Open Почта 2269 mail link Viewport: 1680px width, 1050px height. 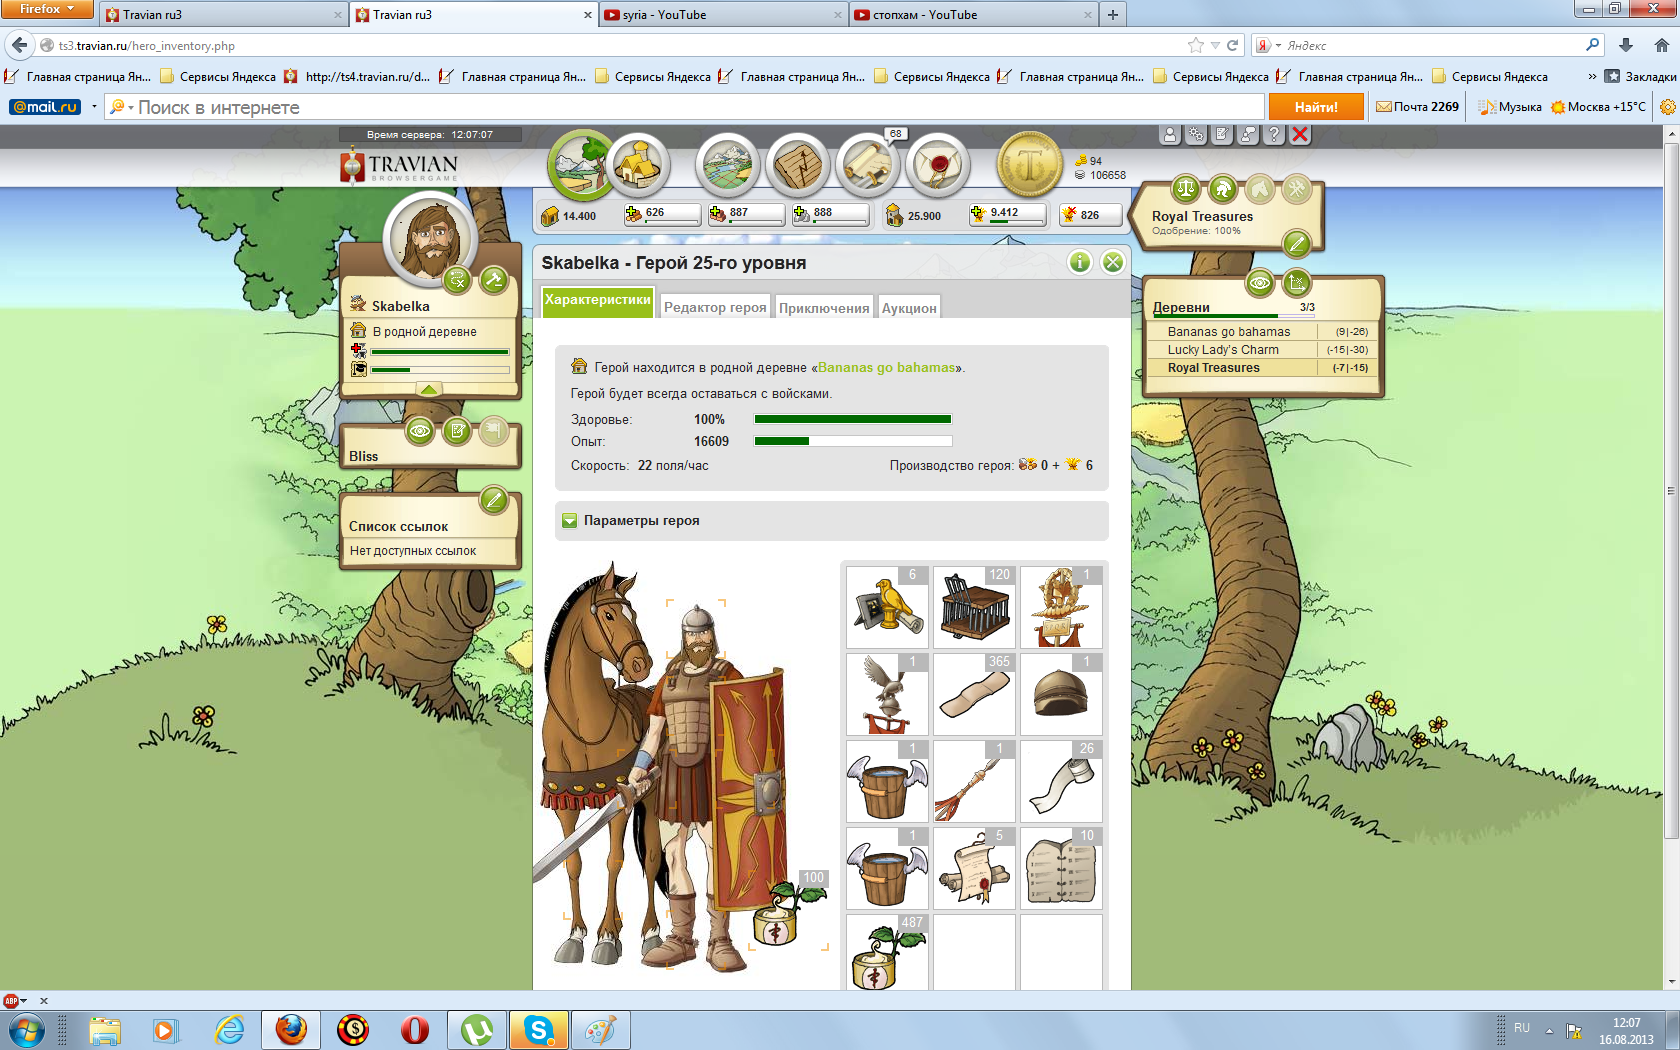1417,107
